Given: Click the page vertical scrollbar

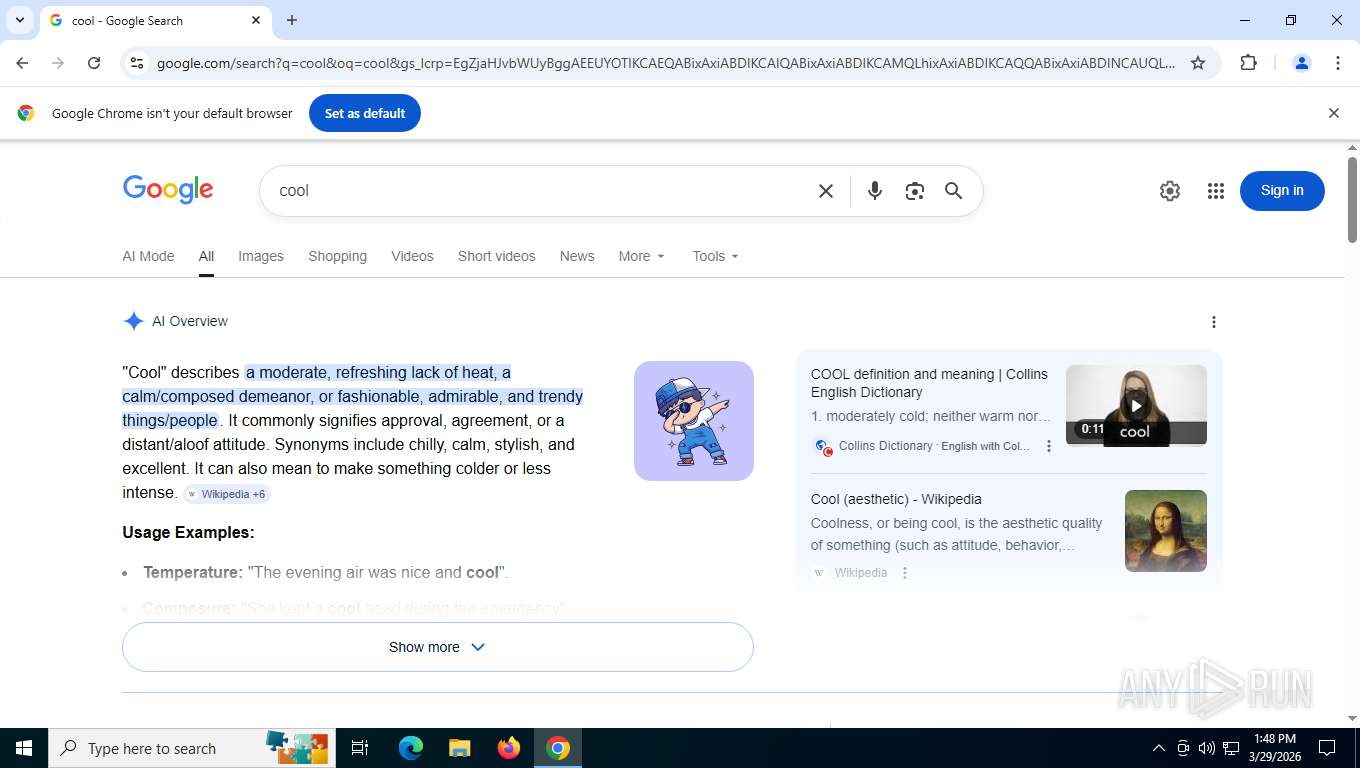Looking at the screenshot, I should coord(1352,200).
